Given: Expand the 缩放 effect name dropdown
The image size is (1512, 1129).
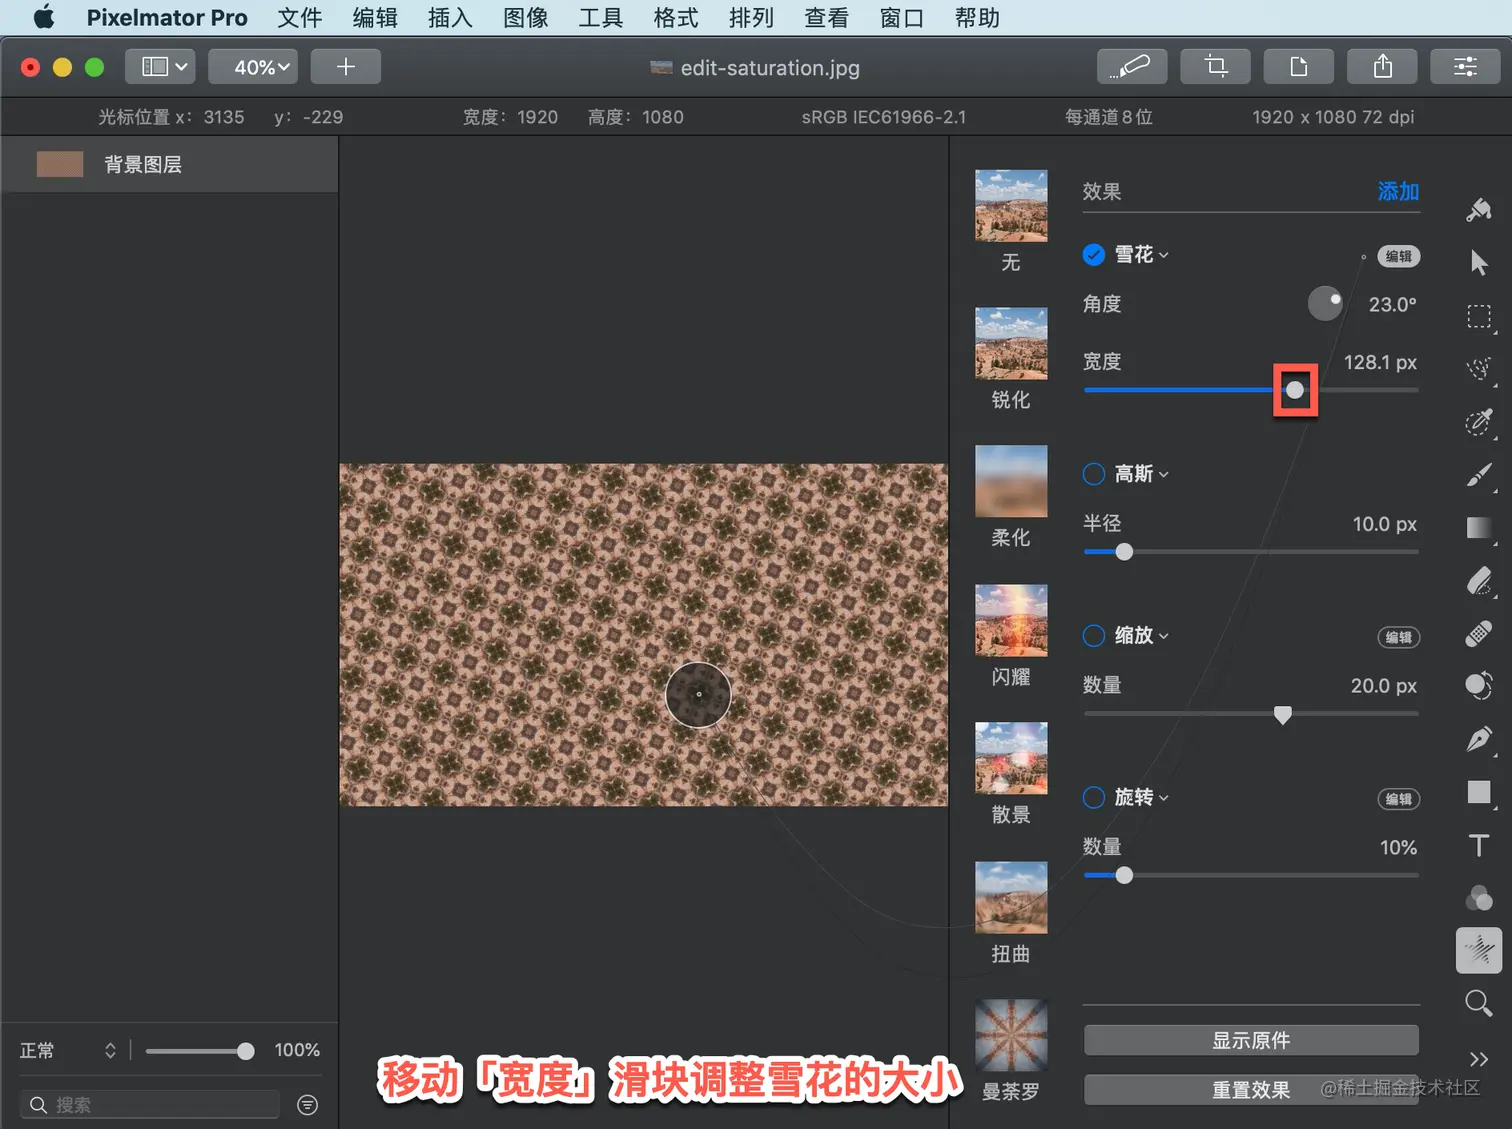Looking at the screenshot, I should click(x=1141, y=636).
